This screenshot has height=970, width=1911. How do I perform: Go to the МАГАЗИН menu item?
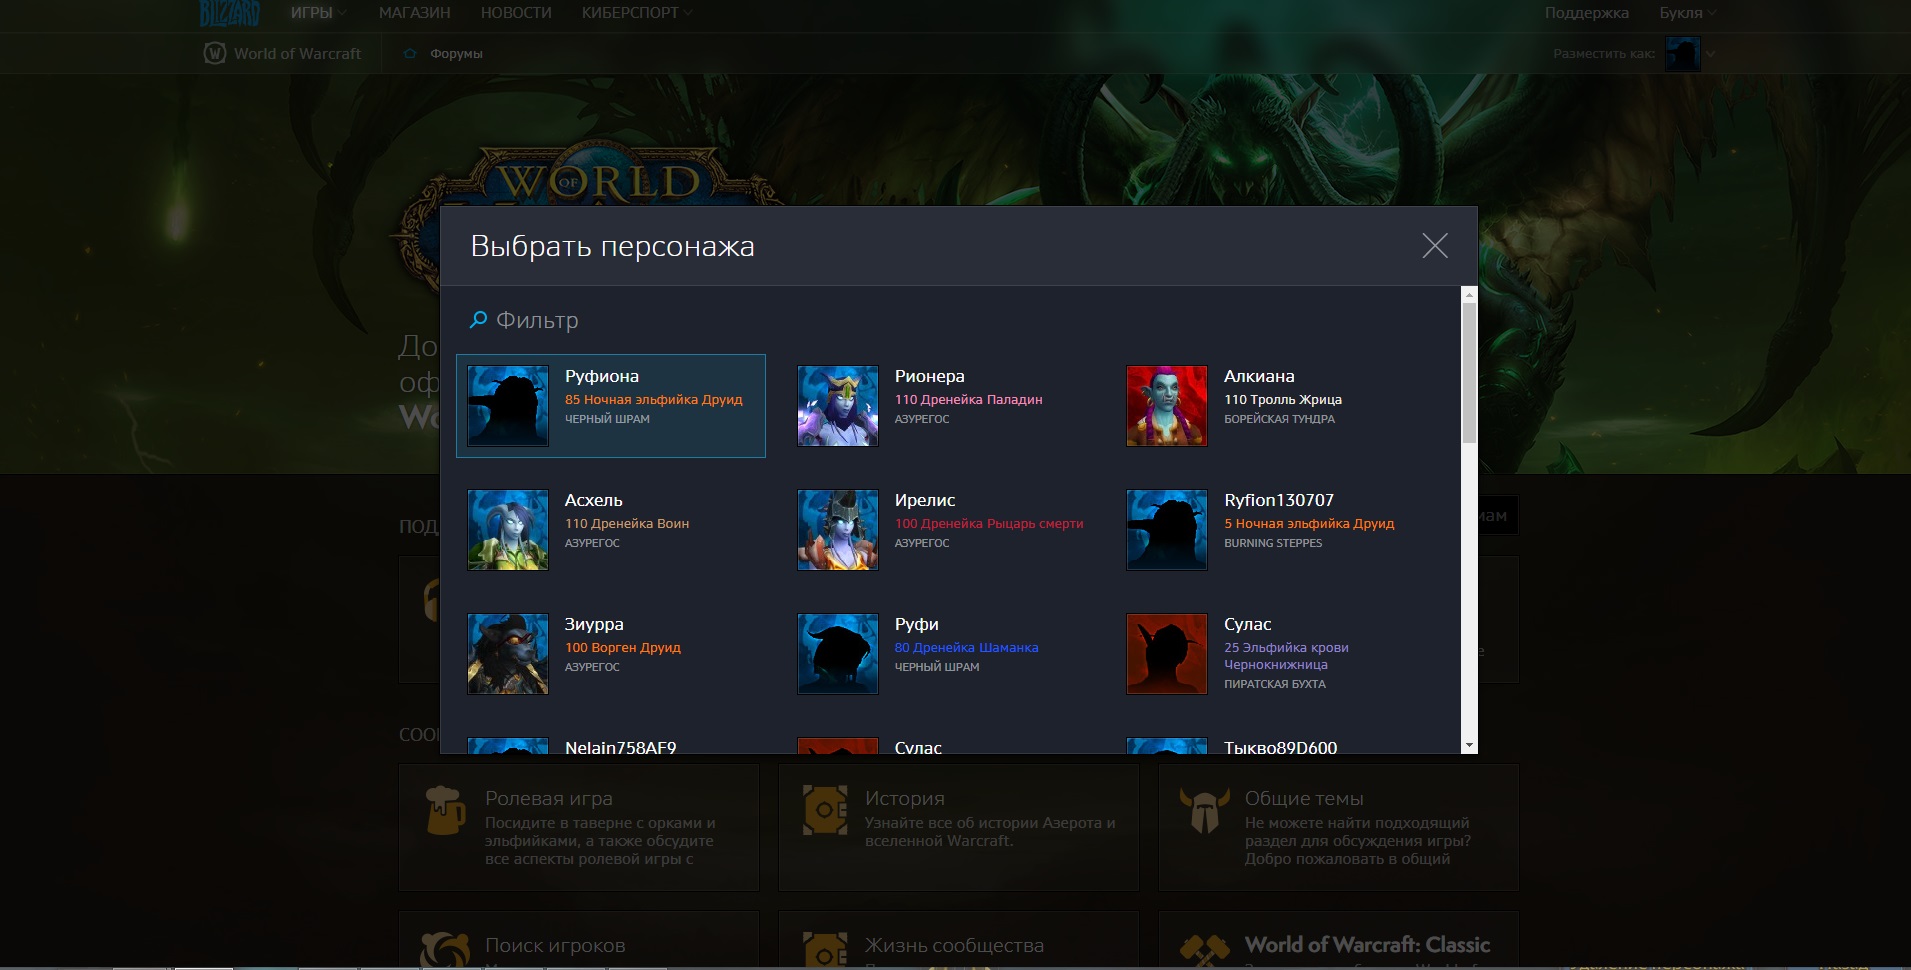tap(414, 13)
